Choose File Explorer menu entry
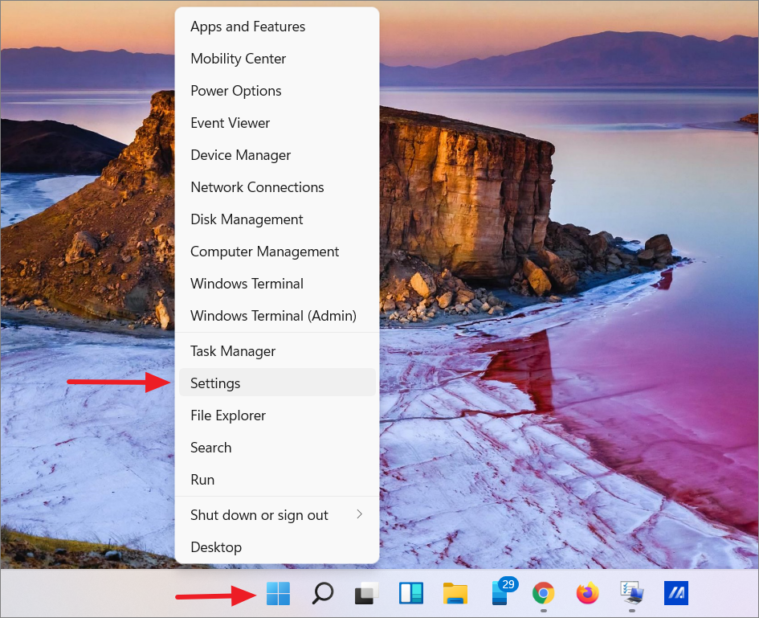Screen dimensions: 759x618 point(277,415)
